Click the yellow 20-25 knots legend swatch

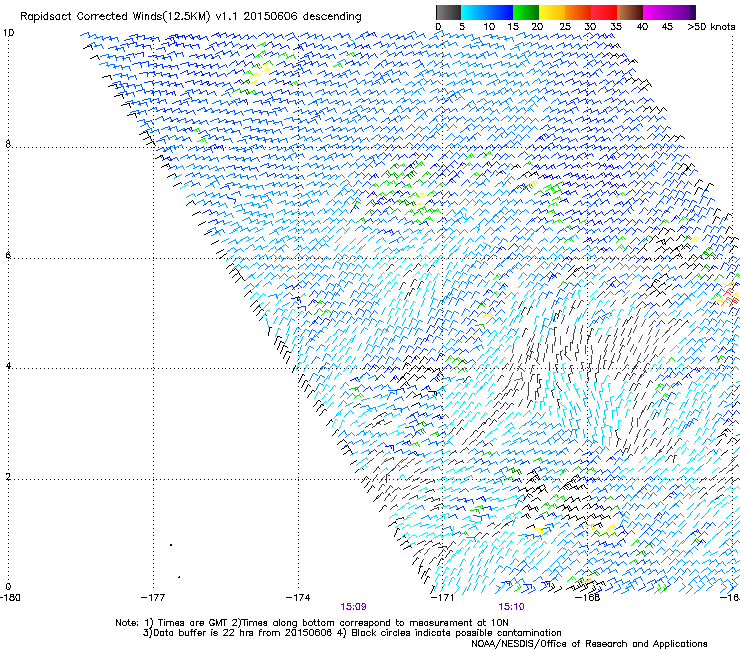552,12
